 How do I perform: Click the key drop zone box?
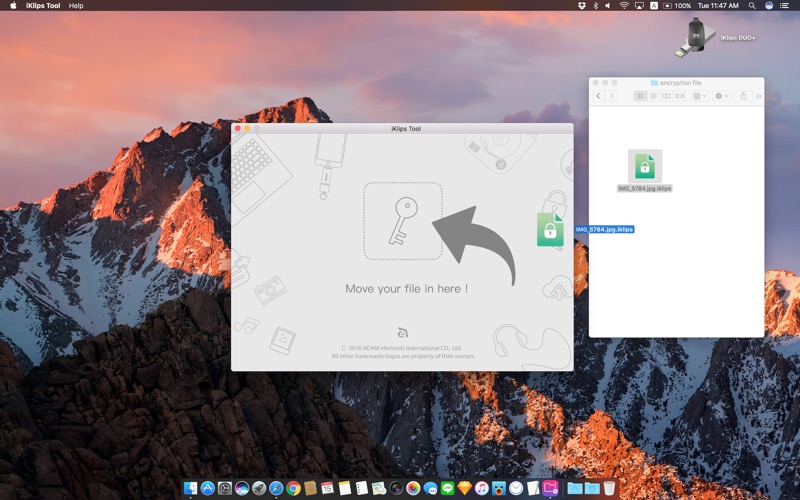[403, 221]
